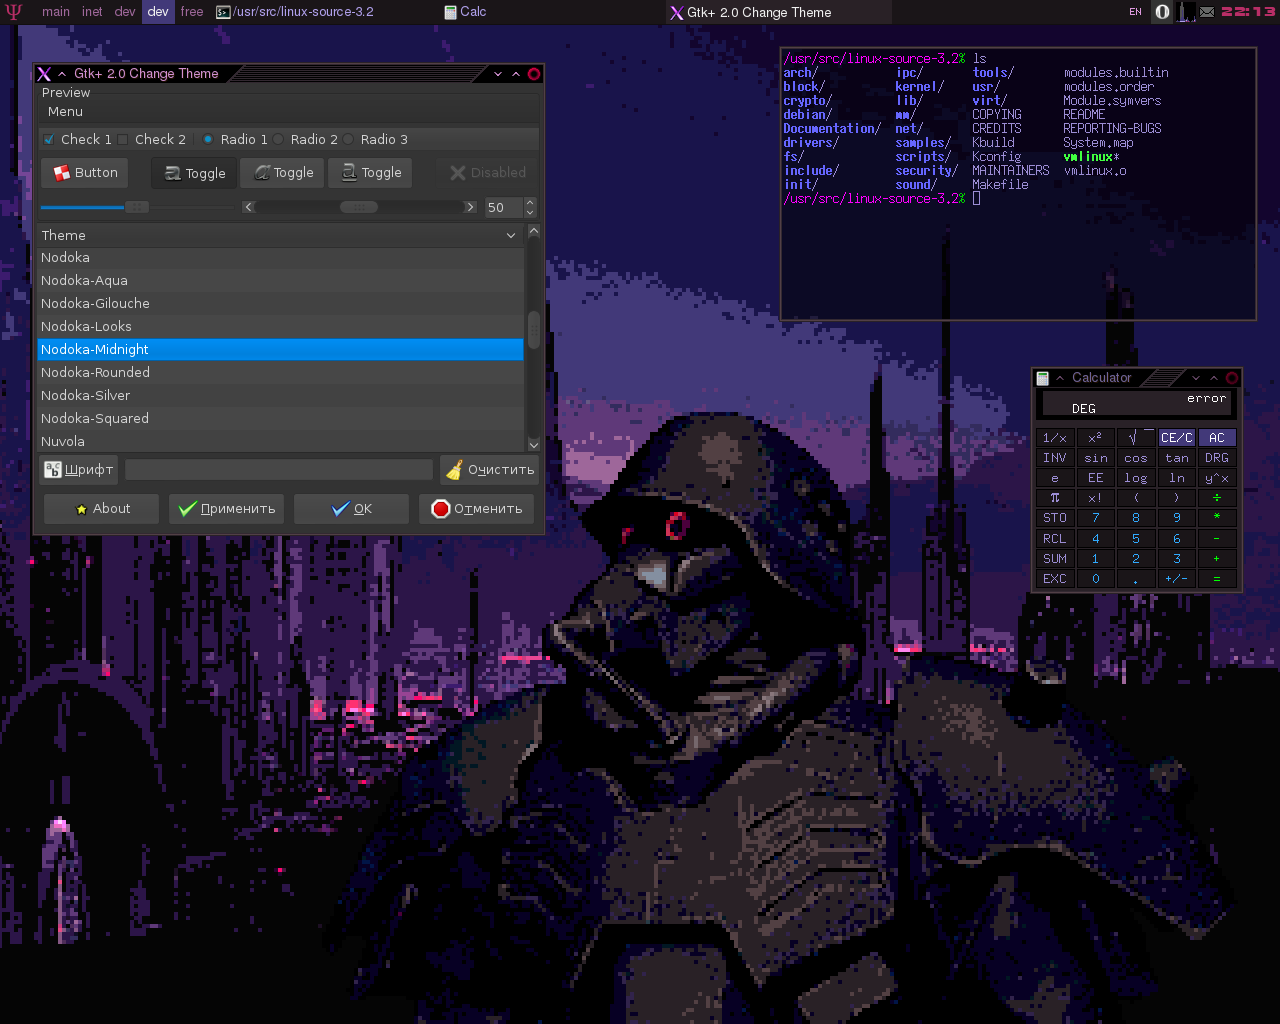Open the Change Theme window menu arrow beside the title
This screenshot has height=1024, width=1280.
62,74
